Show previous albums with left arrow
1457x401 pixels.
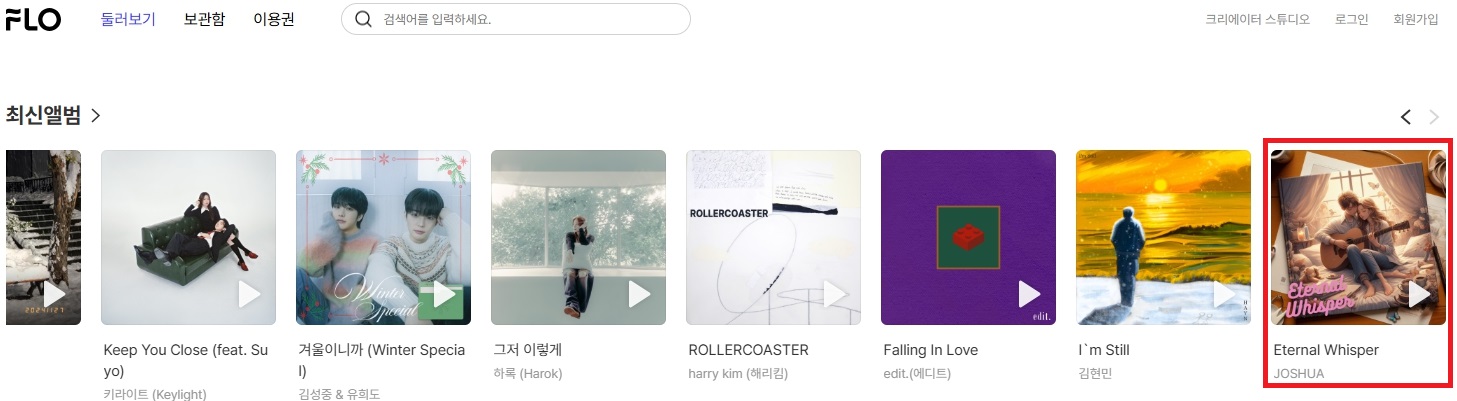click(1405, 117)
